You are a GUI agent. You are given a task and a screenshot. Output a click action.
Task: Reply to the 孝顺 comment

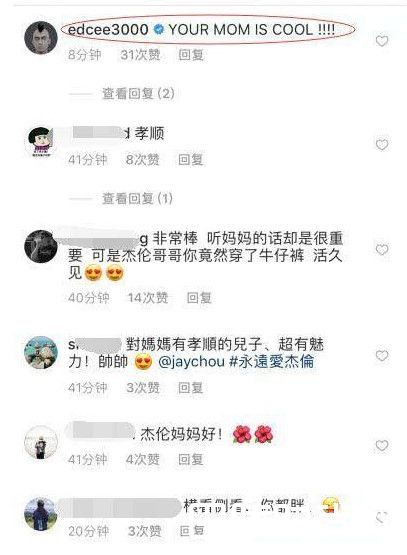click(x=191, y=160)
